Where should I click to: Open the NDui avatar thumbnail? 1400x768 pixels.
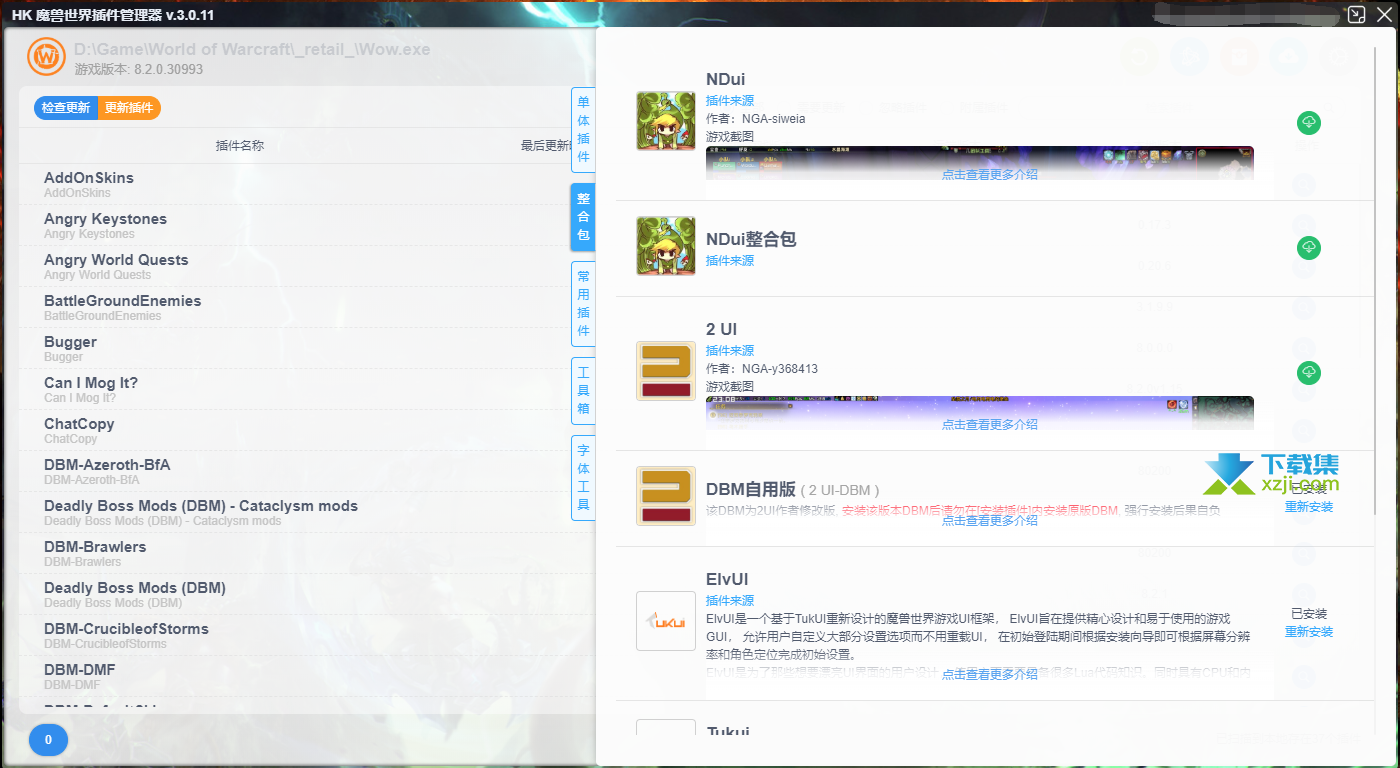click(666, 121)
